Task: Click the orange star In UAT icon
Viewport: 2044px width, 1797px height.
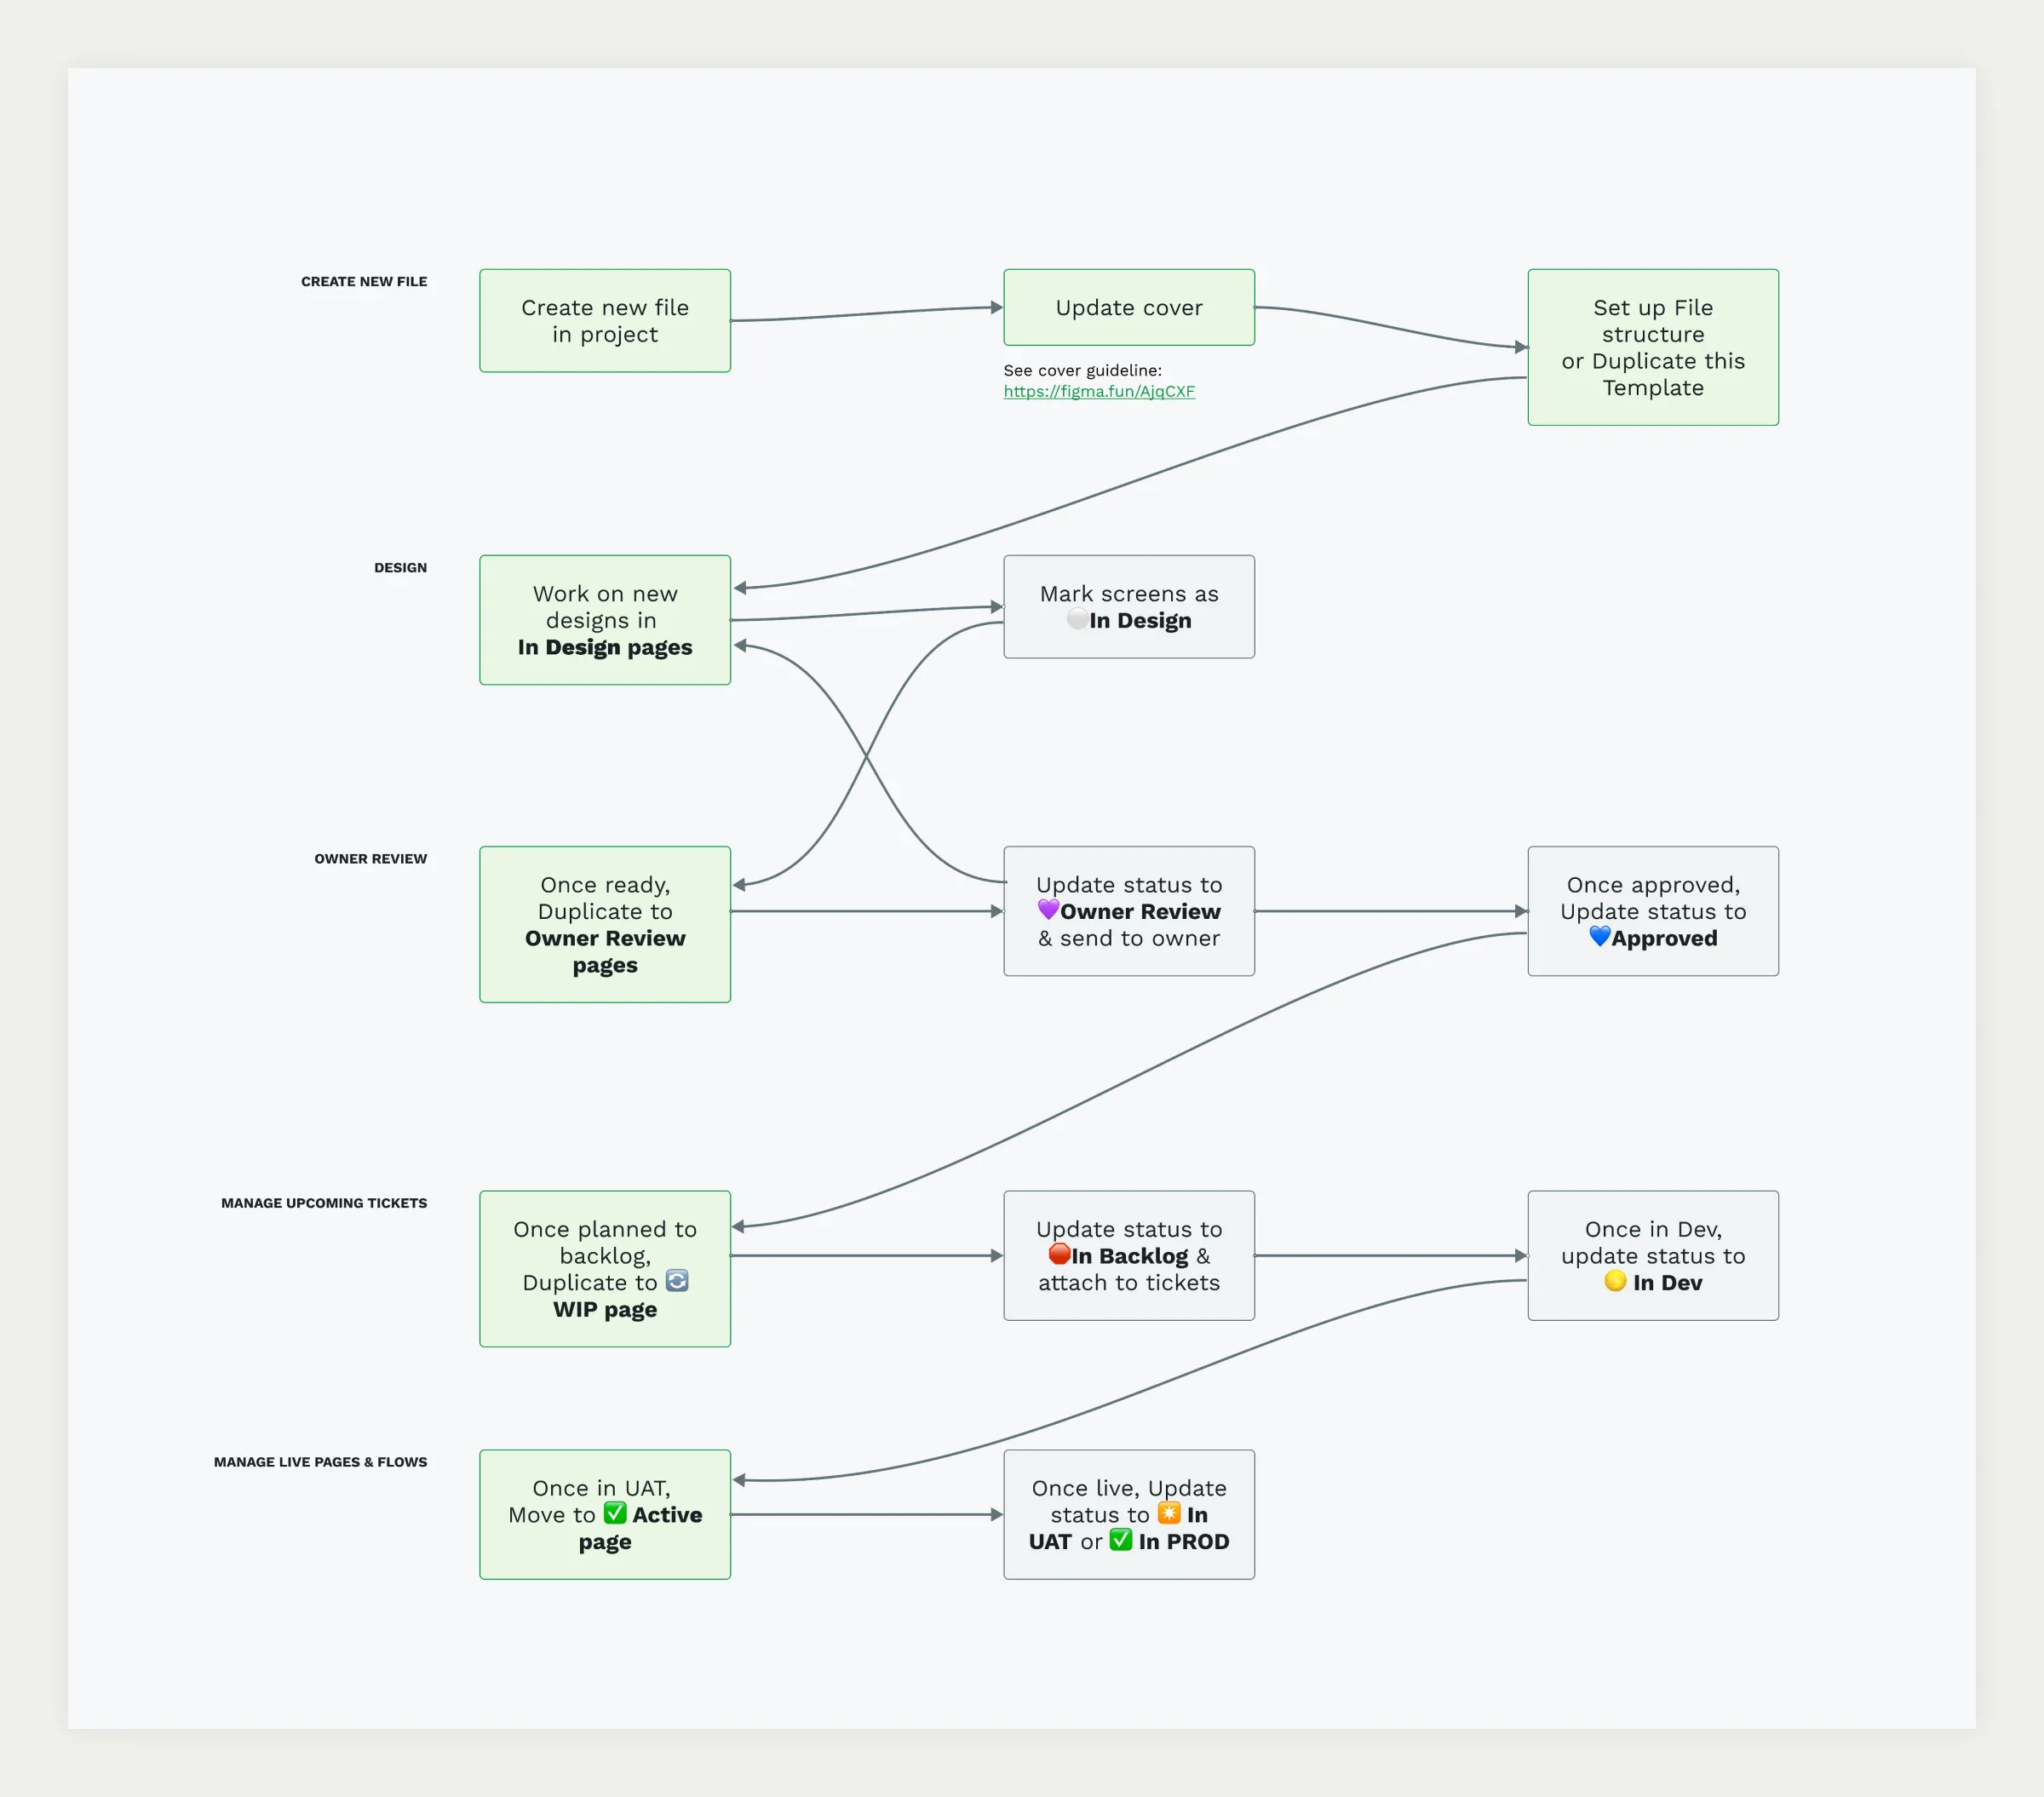Action: (1169, 1513)
